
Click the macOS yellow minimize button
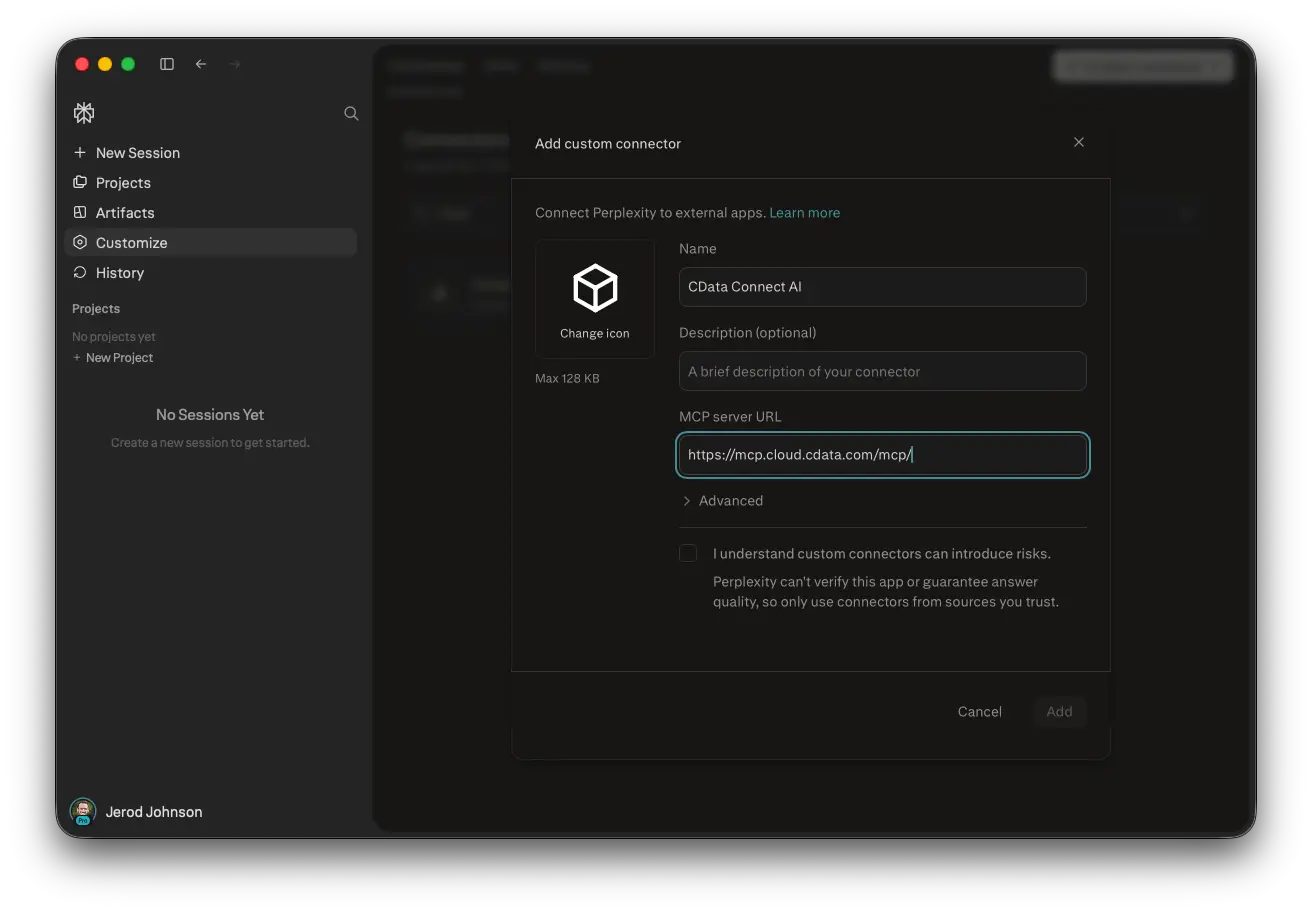[105, 64]
